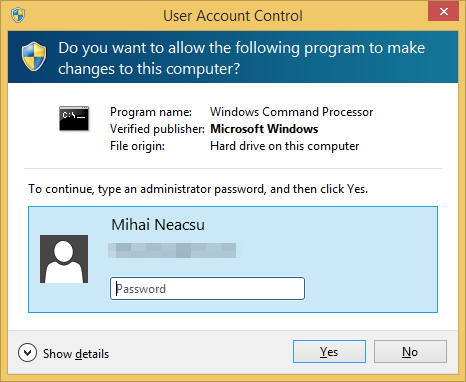466x382 pixels.
Task: Click the large UAC shield in blue banner
Action: (x=34, y=57)
